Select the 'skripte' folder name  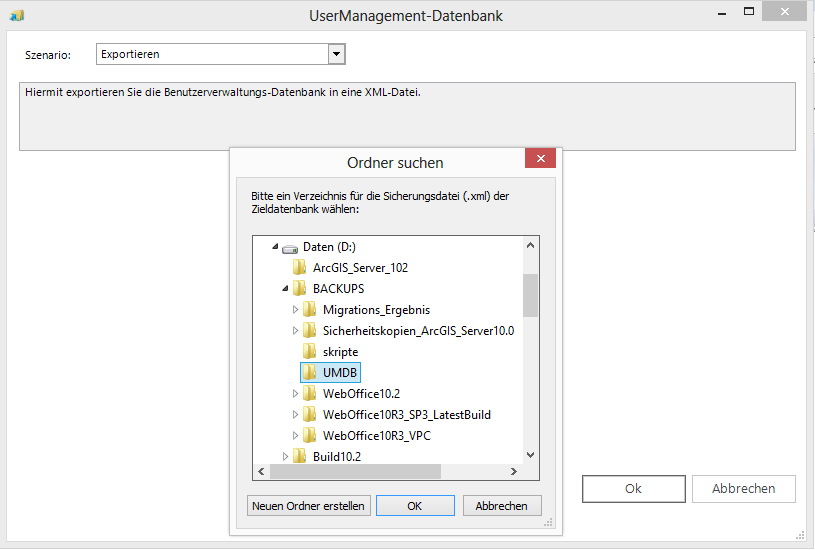click(340, 351)
